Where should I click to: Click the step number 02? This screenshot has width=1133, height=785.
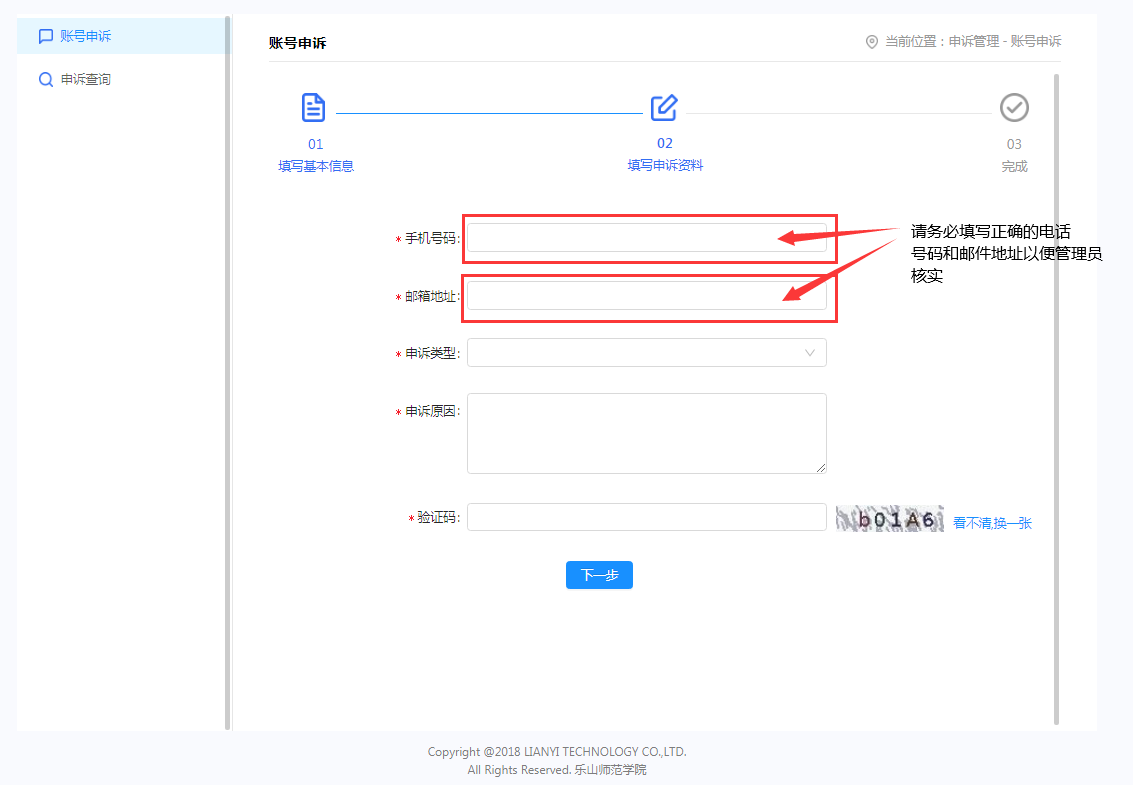click(665, 143)
